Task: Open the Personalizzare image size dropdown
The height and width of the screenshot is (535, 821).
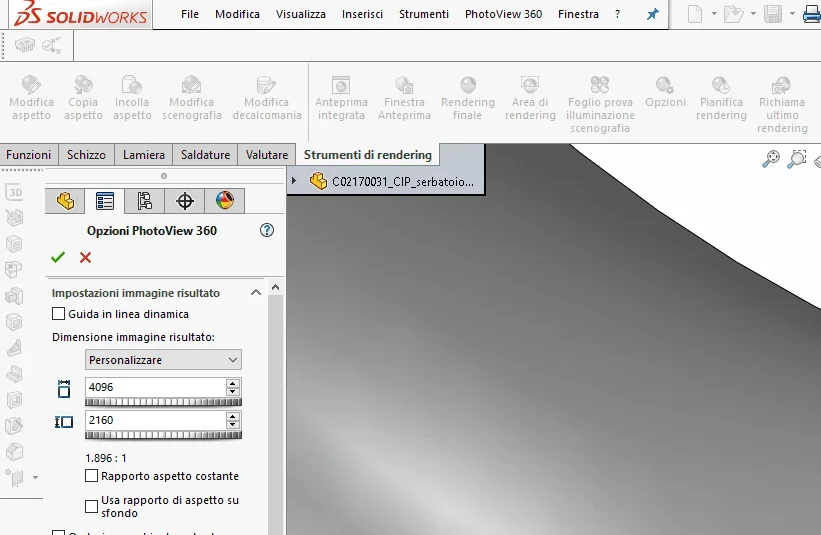Action: (x=163, y=360)
